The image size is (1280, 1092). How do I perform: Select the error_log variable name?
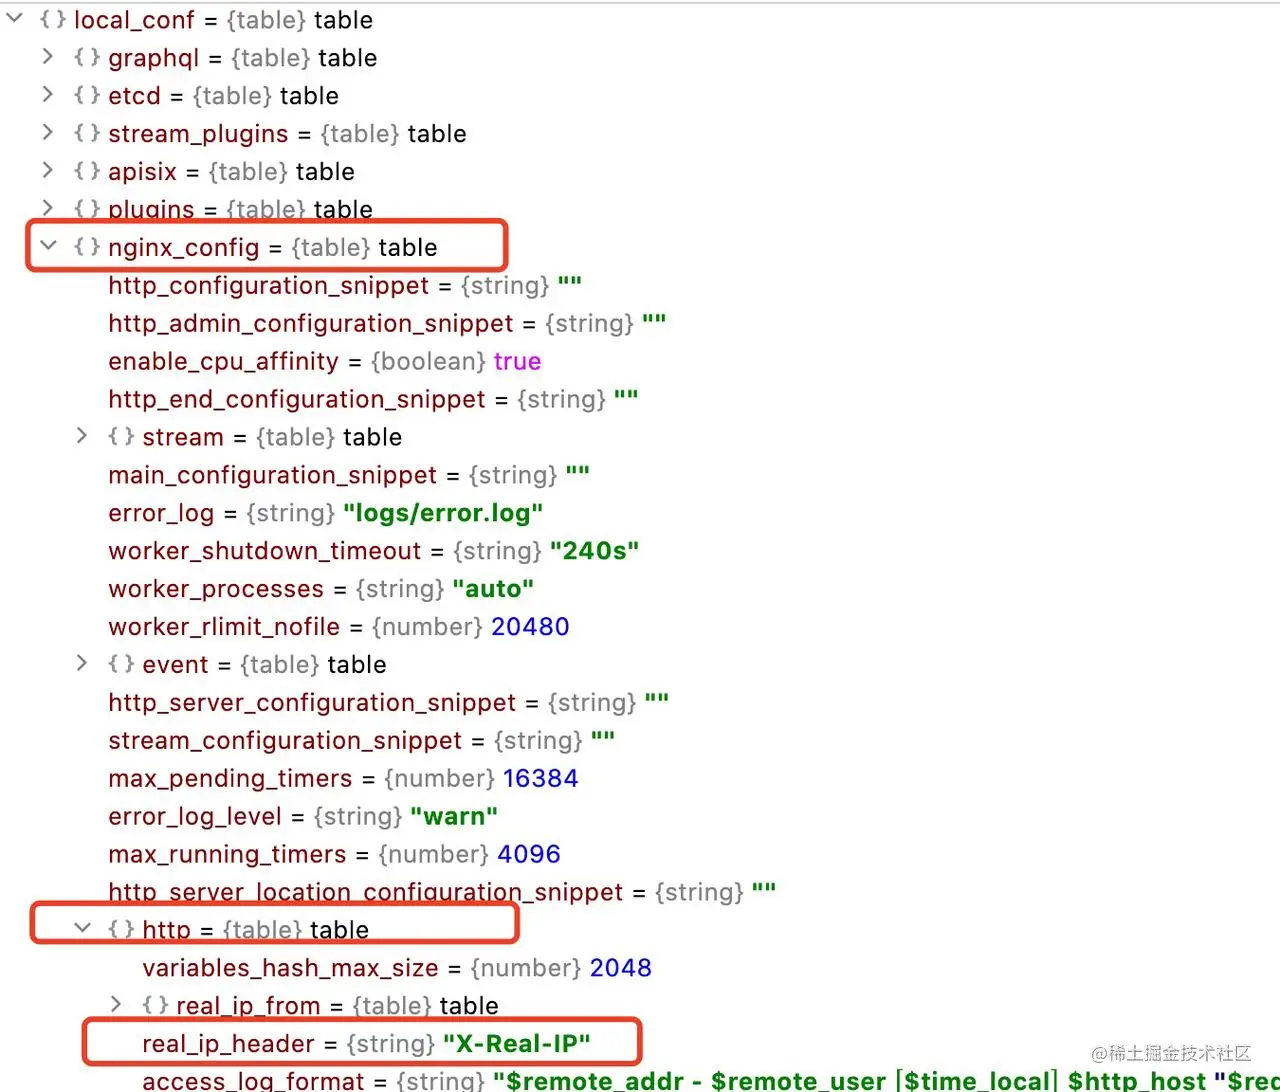(x=161, y=513)
